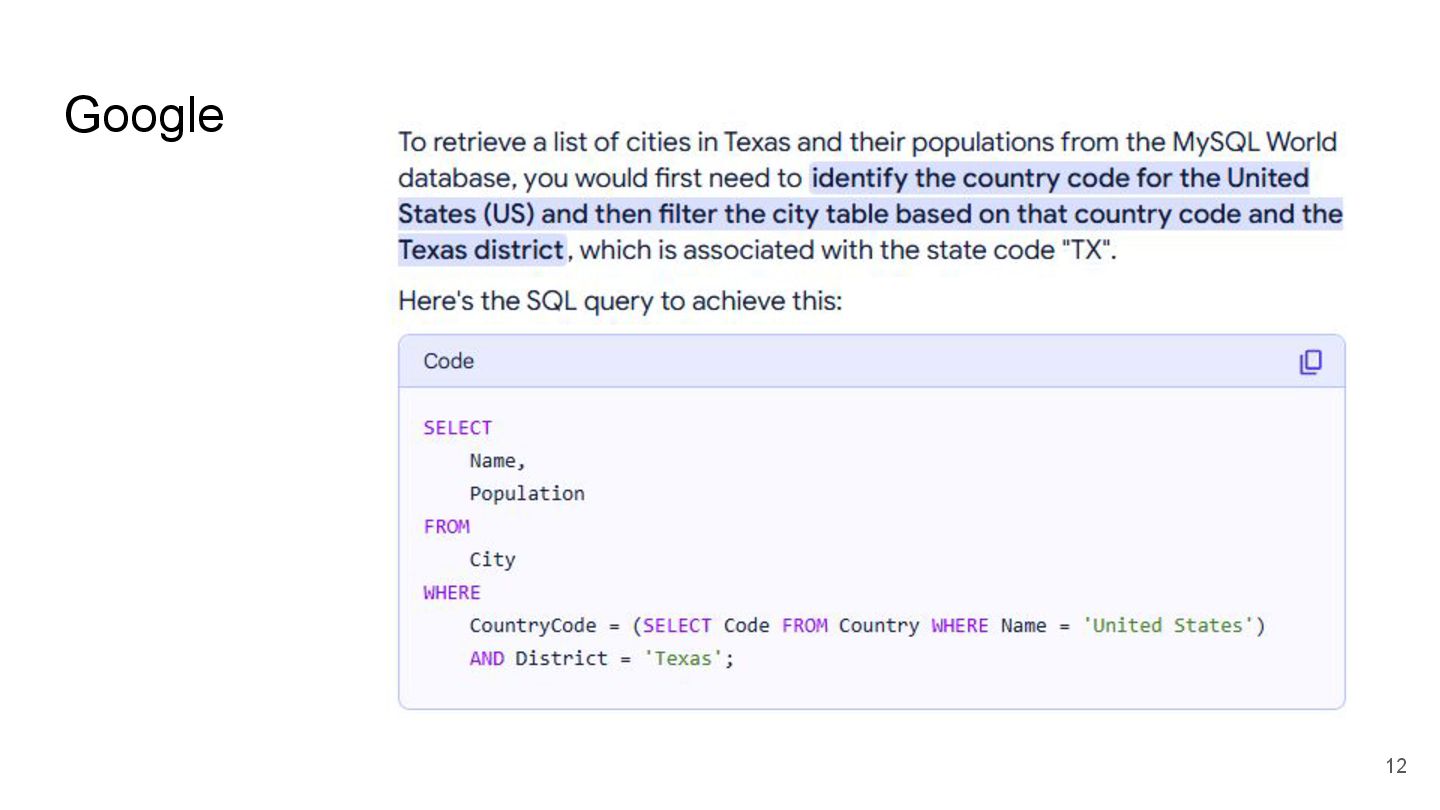Click the 'Texas' string literal in code
This screenshot has width=1440, height=810.
pyautogui.click(x=683, y=659)
